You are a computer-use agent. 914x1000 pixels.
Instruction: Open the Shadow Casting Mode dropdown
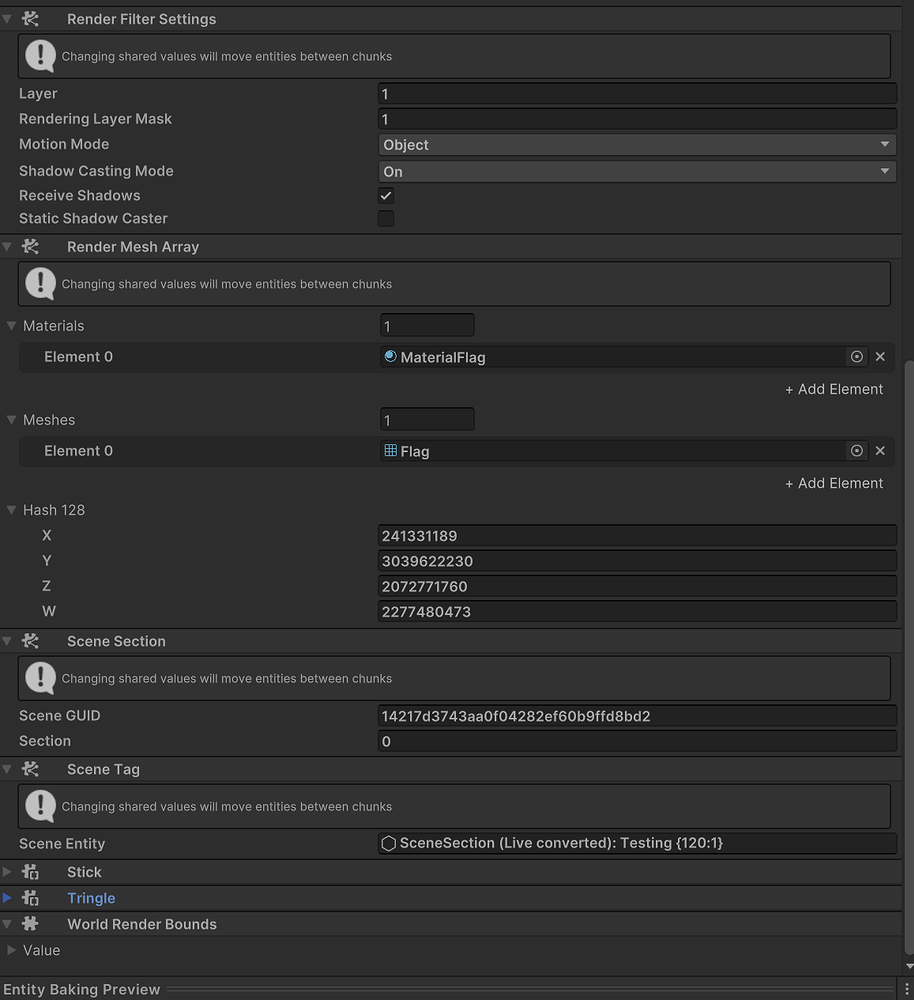pyautogui.click(x=637, y=171)
